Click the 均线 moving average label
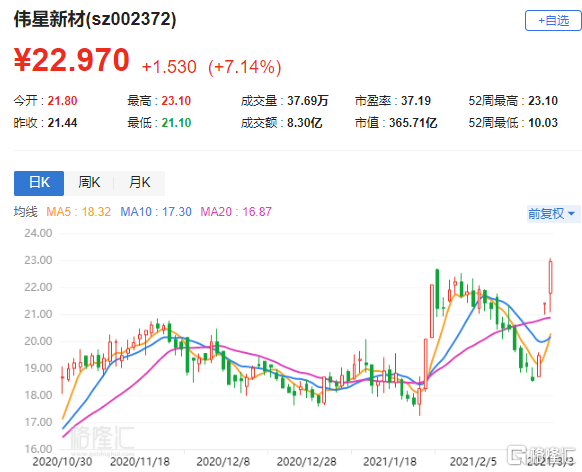582x472 pixels. pyautogui.click(x=26, y=212)
